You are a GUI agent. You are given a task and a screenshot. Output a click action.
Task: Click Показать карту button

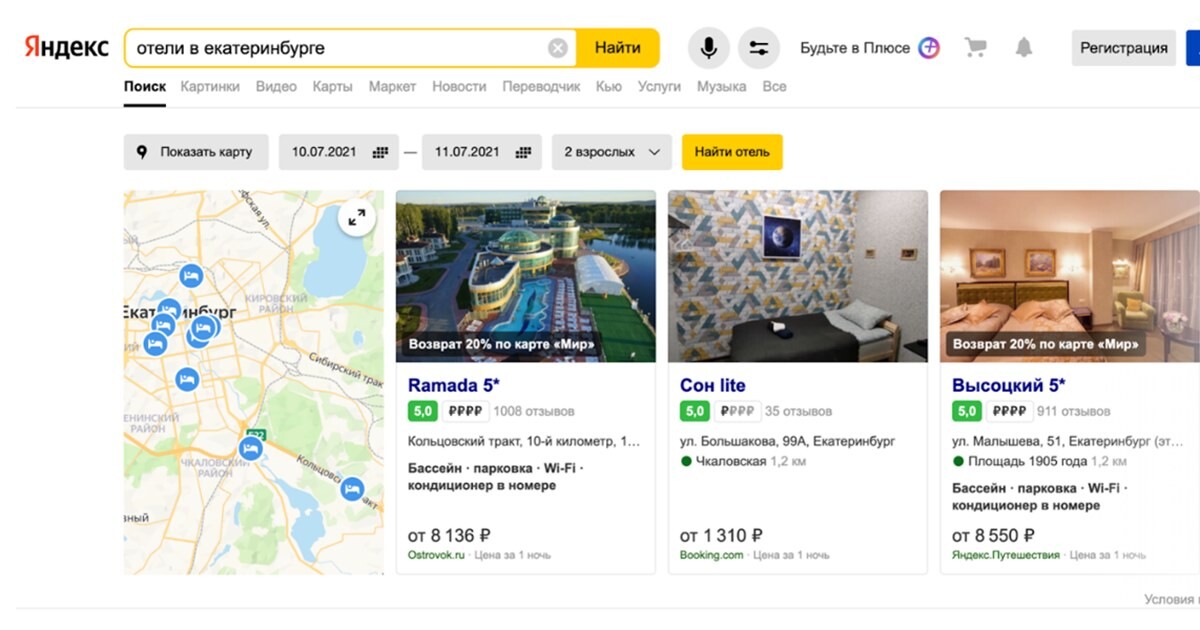point(196,152)
